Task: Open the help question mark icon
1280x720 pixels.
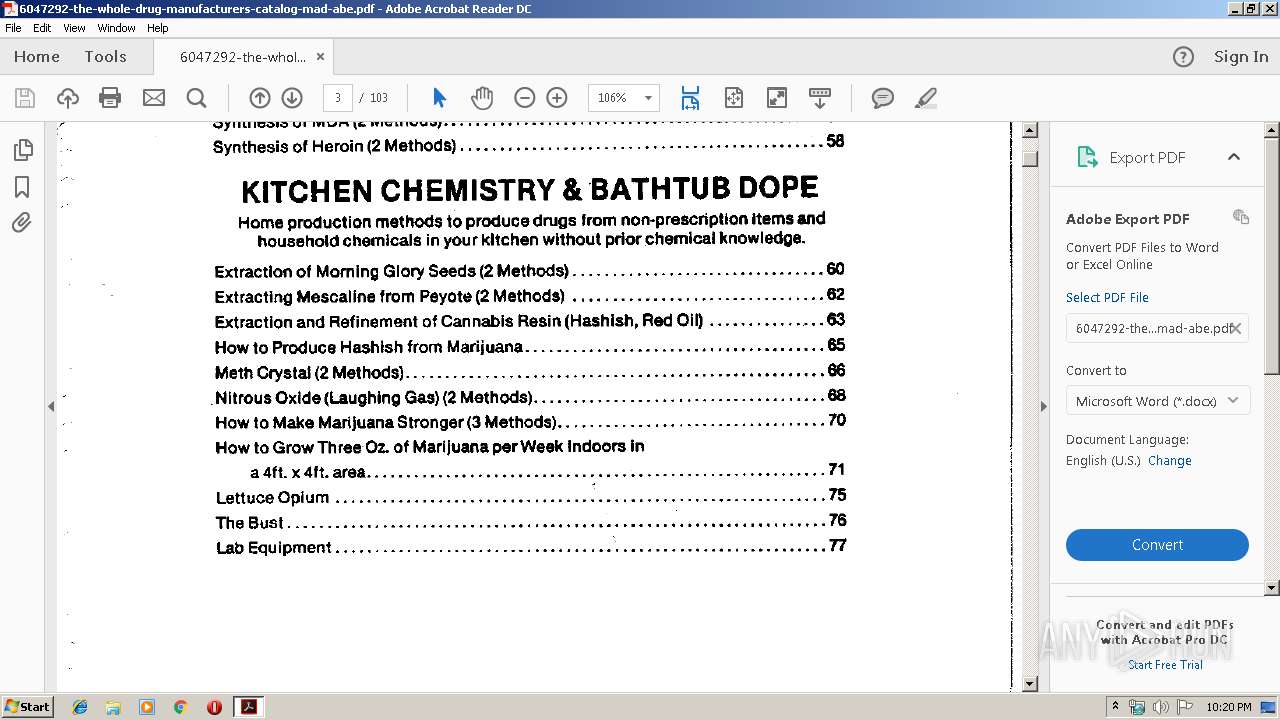Action: click(1183, 57)
